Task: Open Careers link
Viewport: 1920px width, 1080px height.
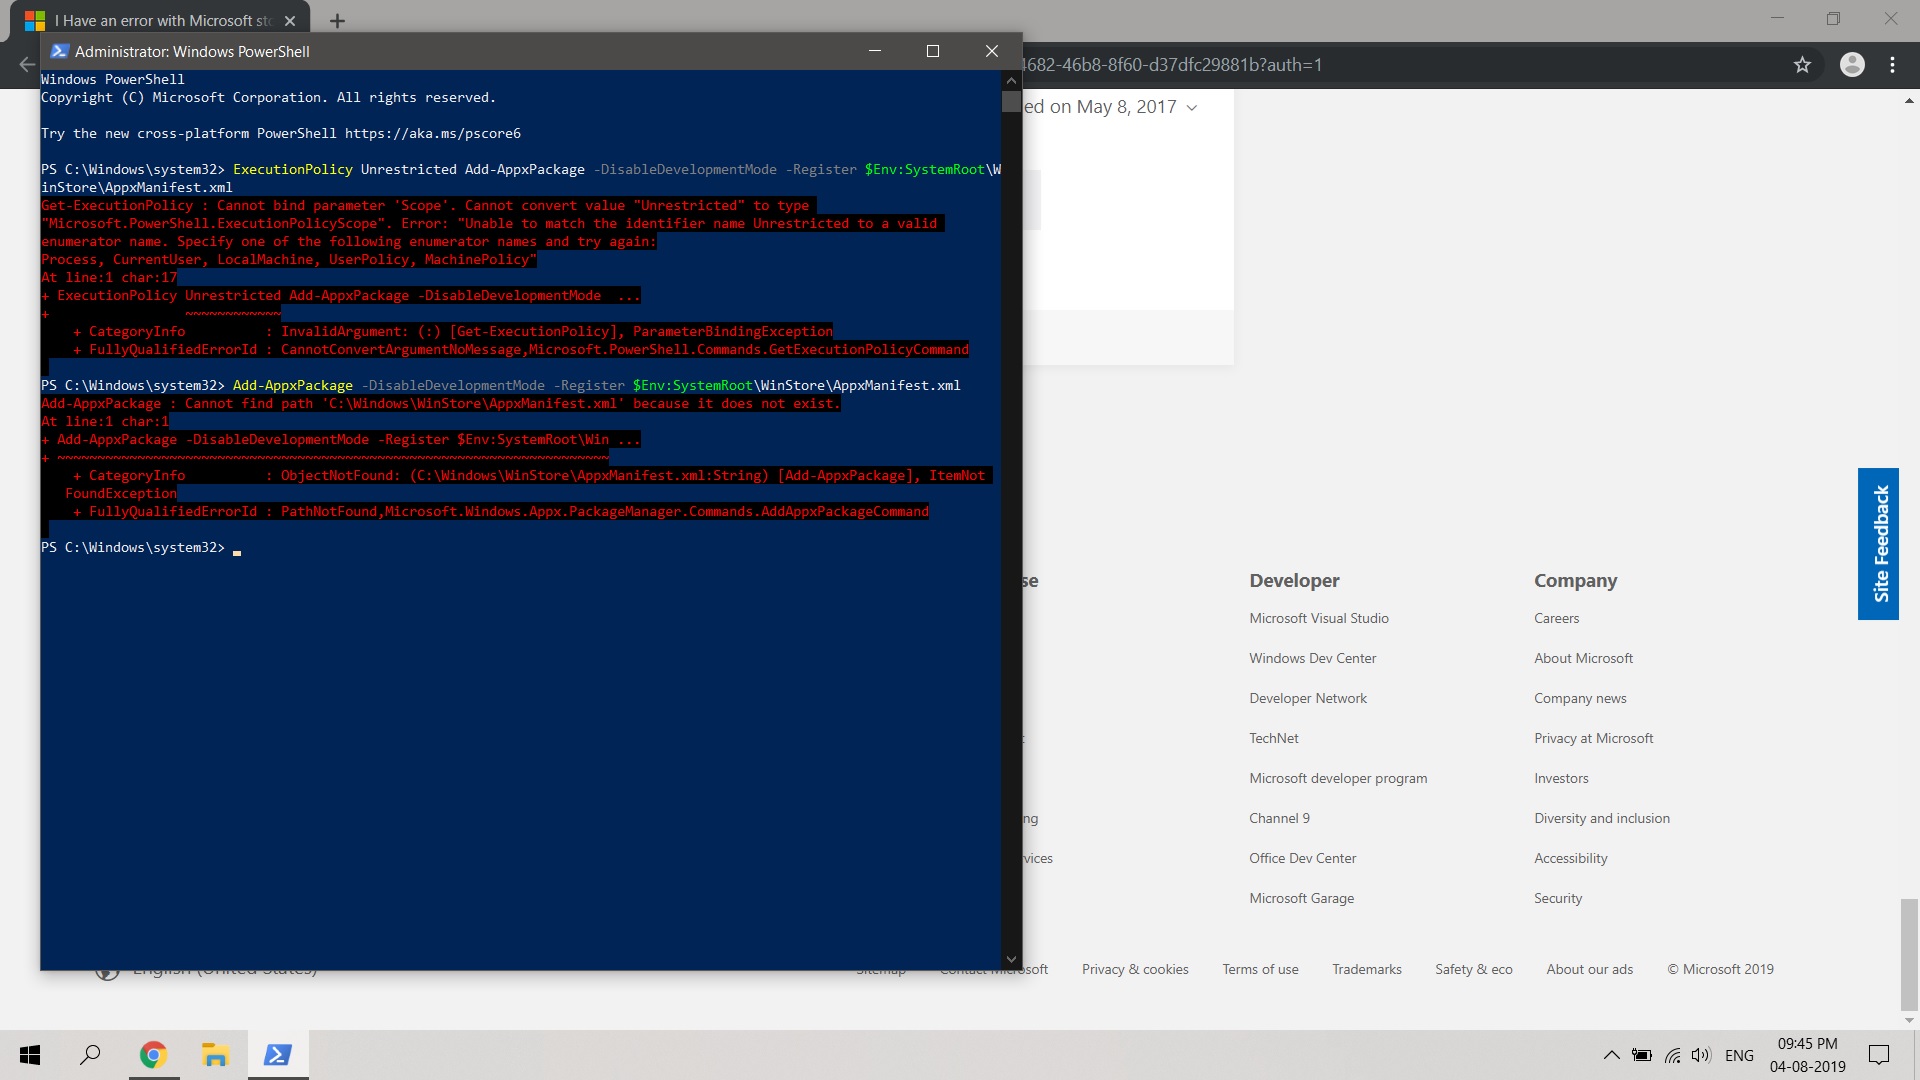Action: (1556, 618)
